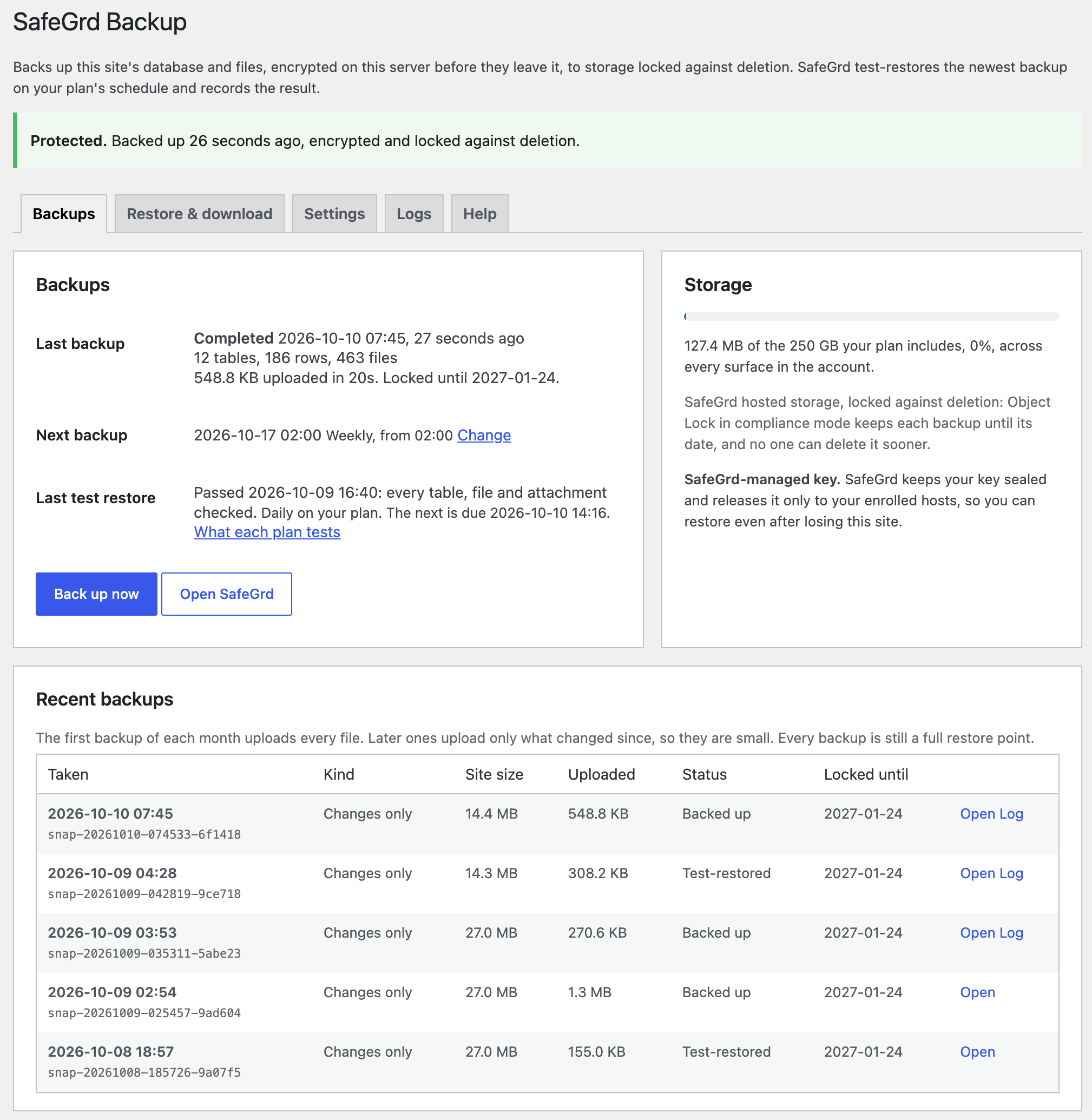Click Log for the 2026-10-09 04:28 backup

click(x=1011, y=873)
